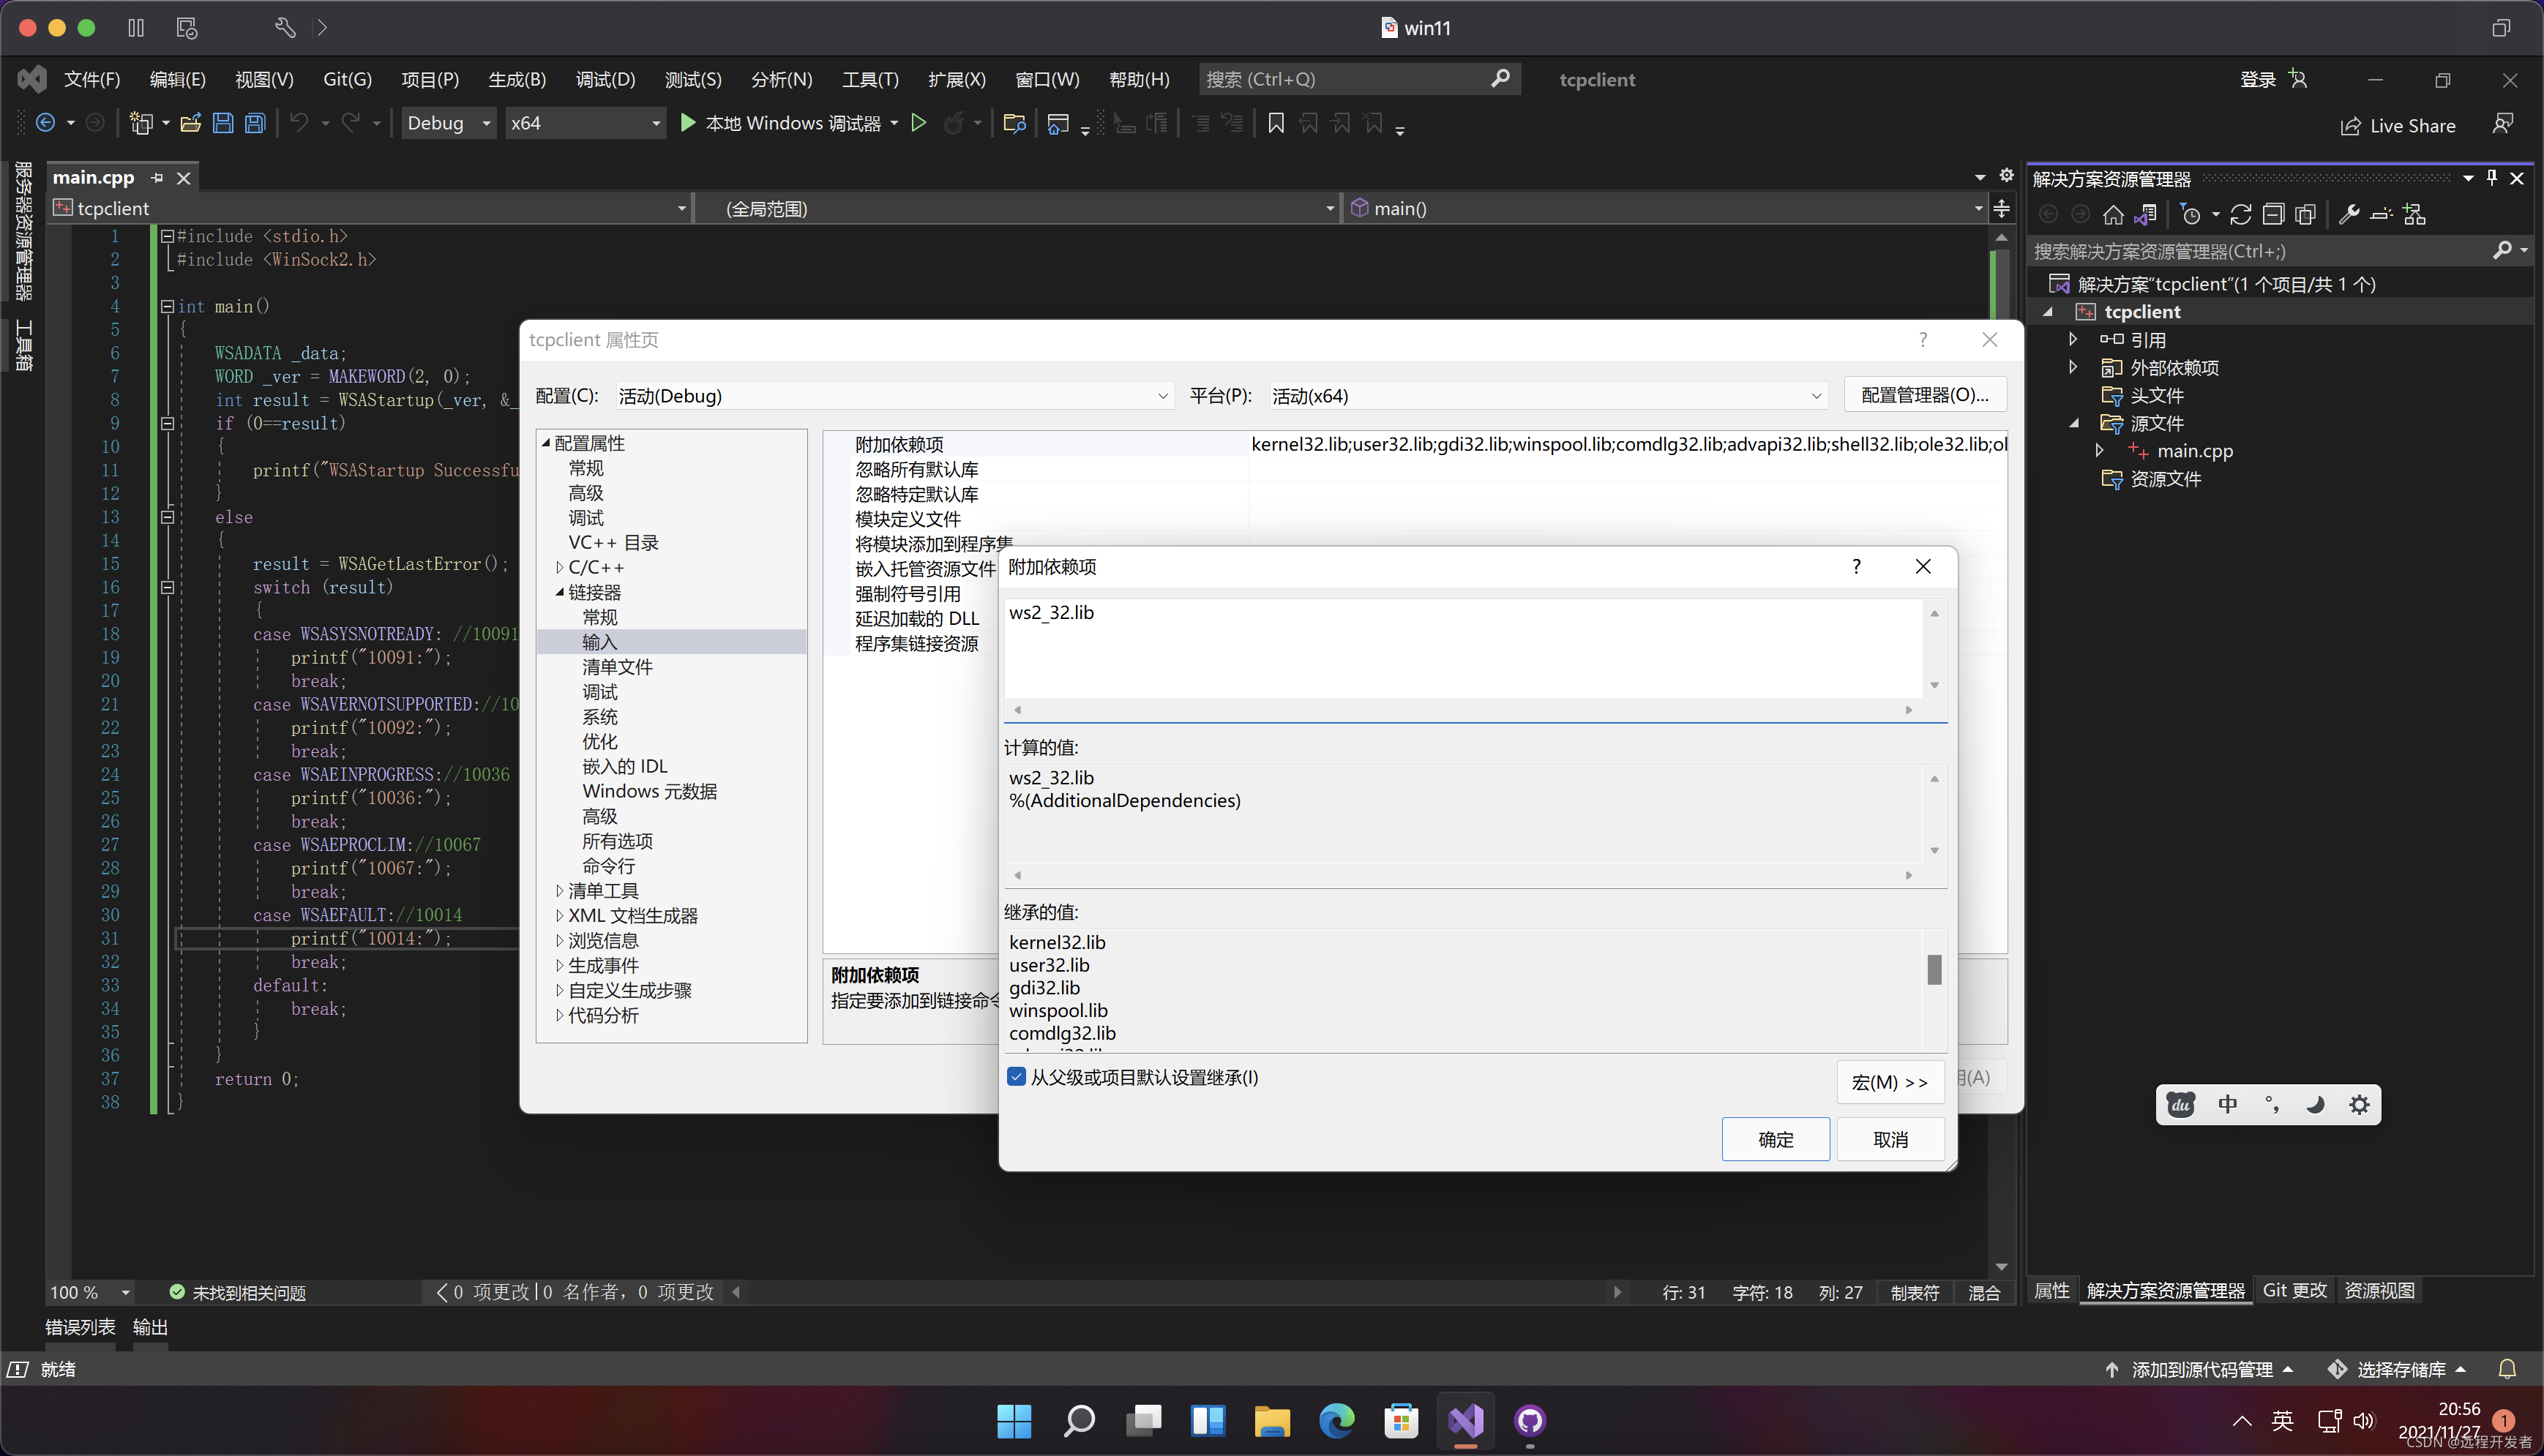Click the Home icon in Solution Explorer
This screenshot has width=2544, height=1456.
(x=2112, y=215)
